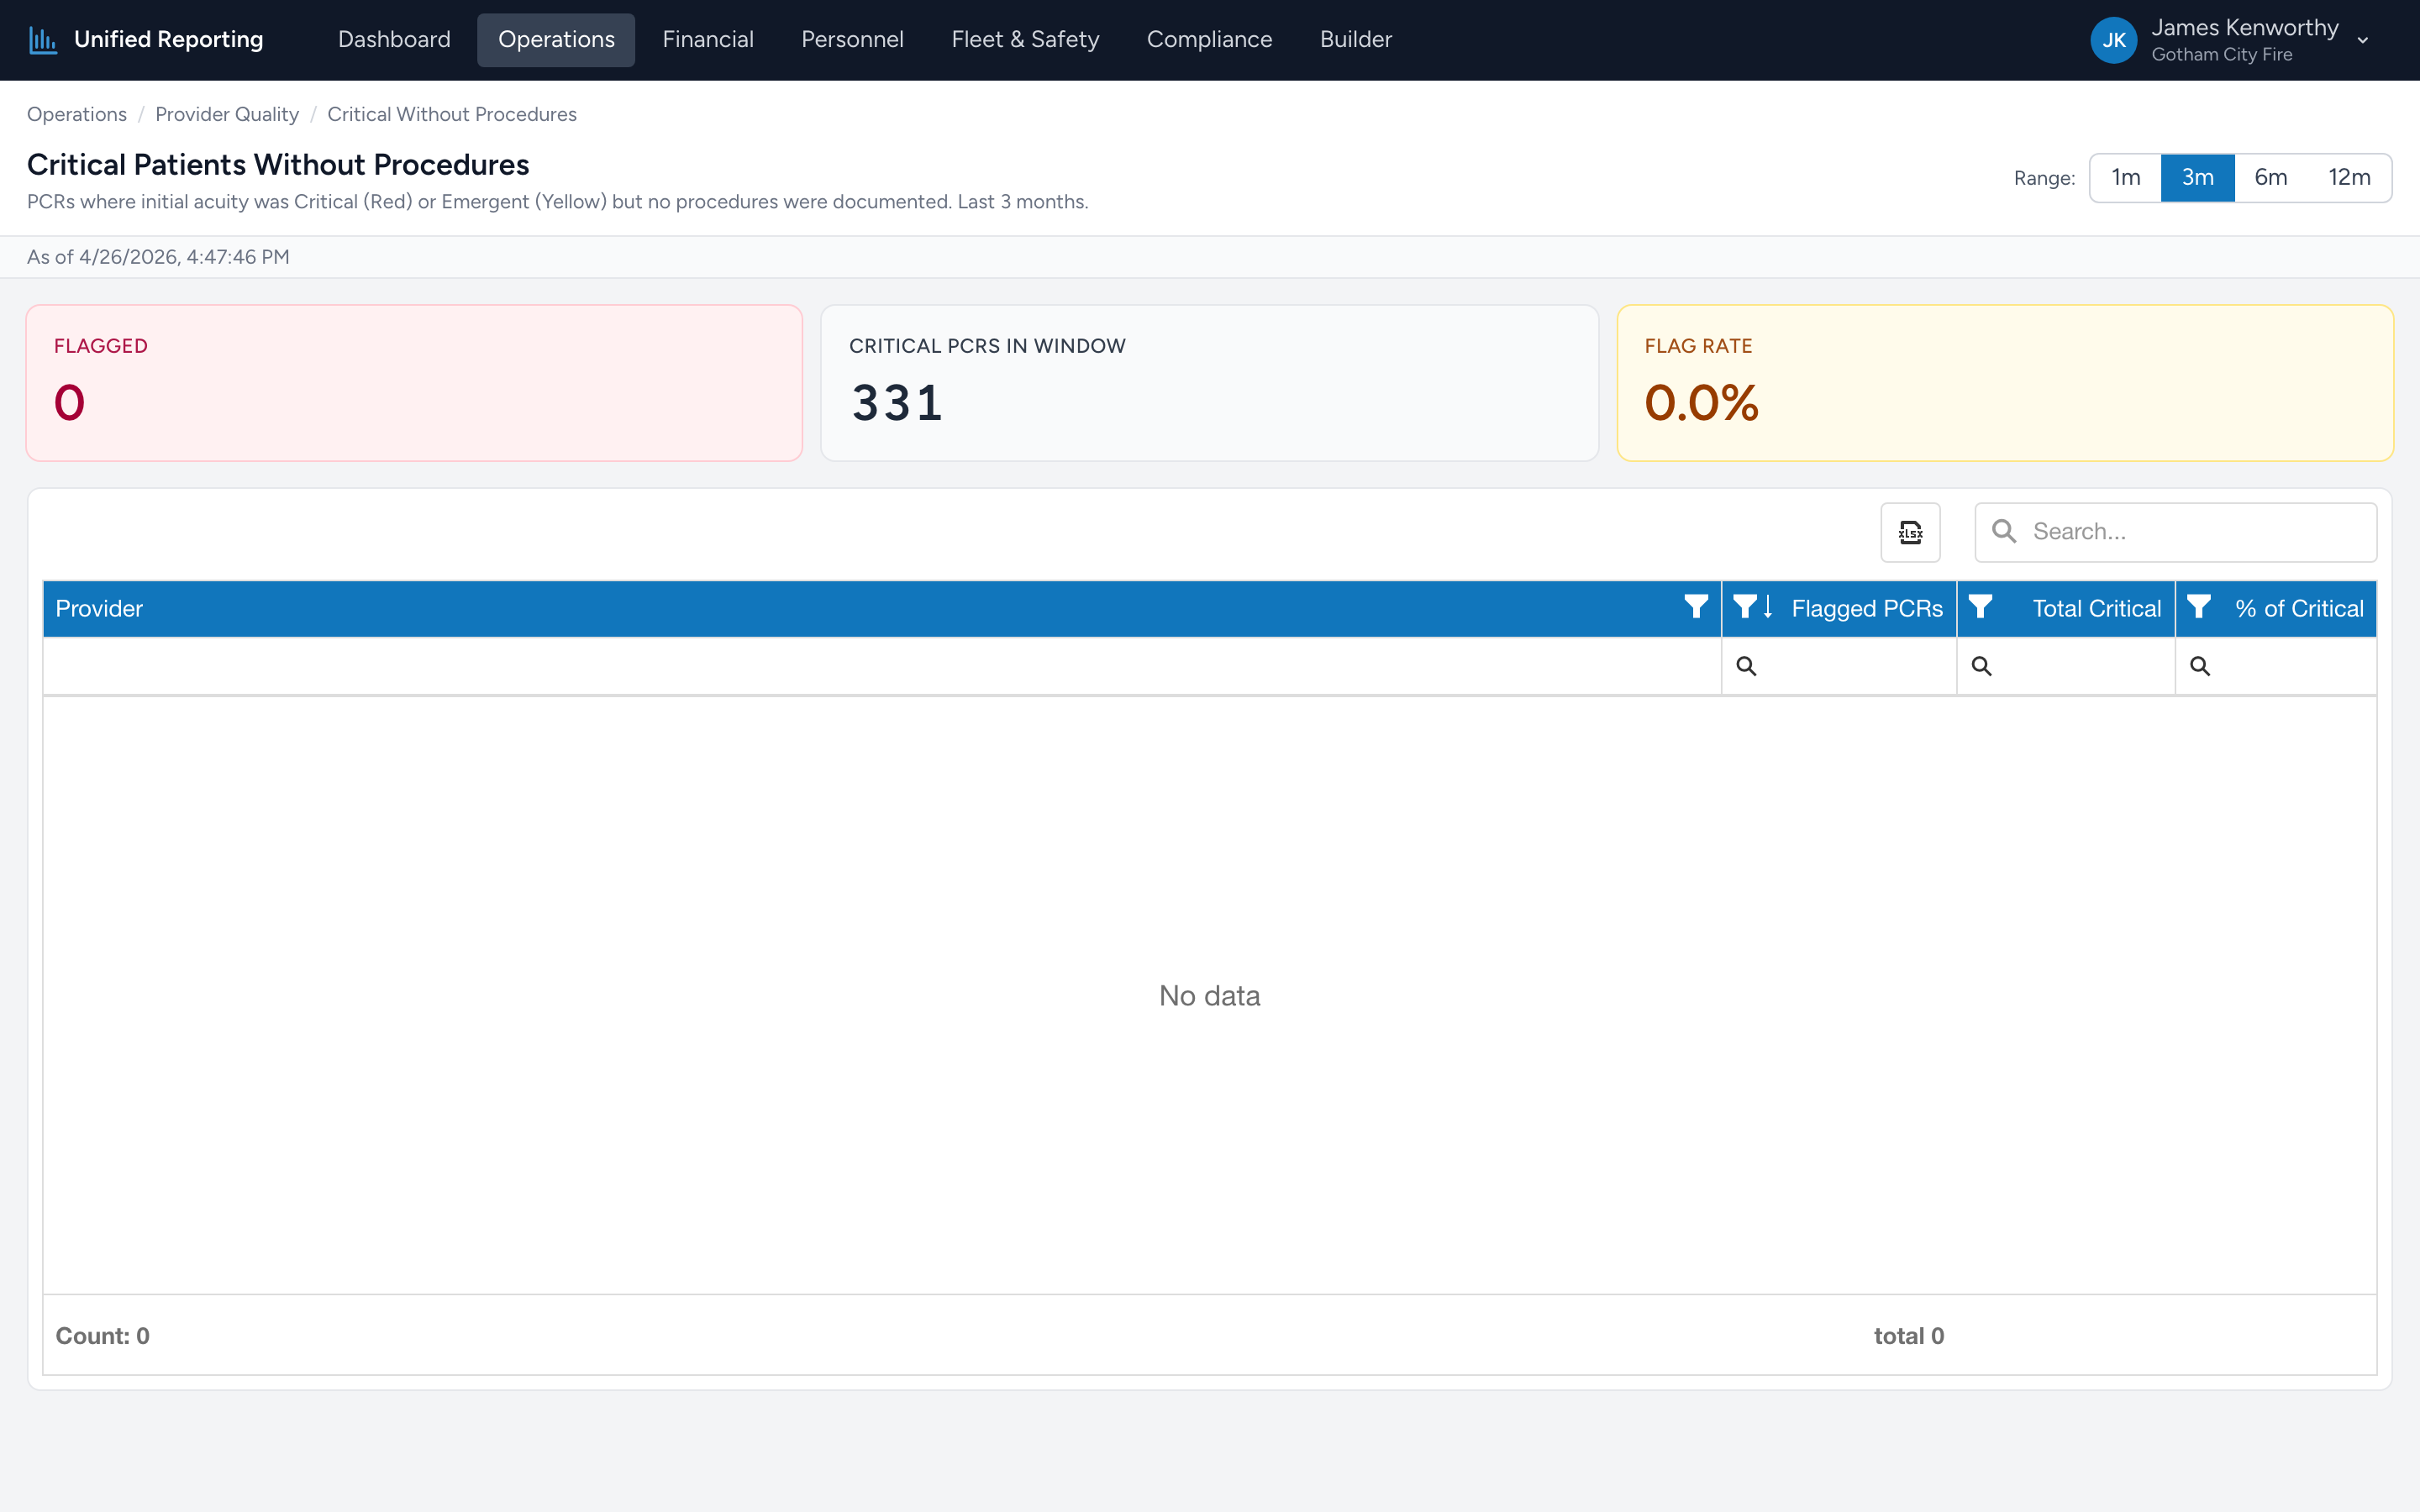The height and width of the screenshot is (1512, 2420).
Task: Click the 'No data' message
Action: coord(1209,995)
